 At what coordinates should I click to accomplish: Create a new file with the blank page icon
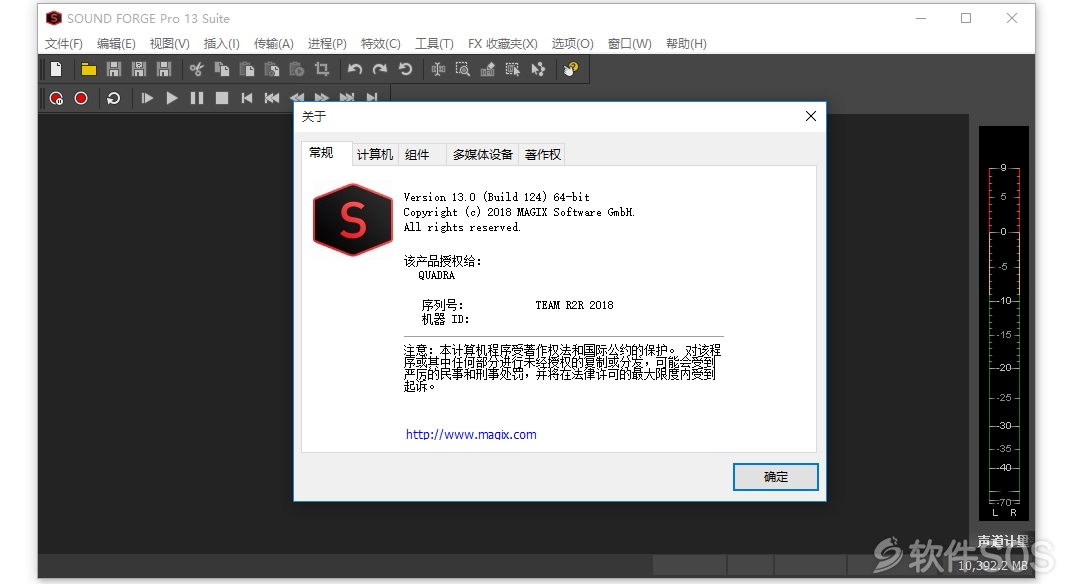pos(56,69)
